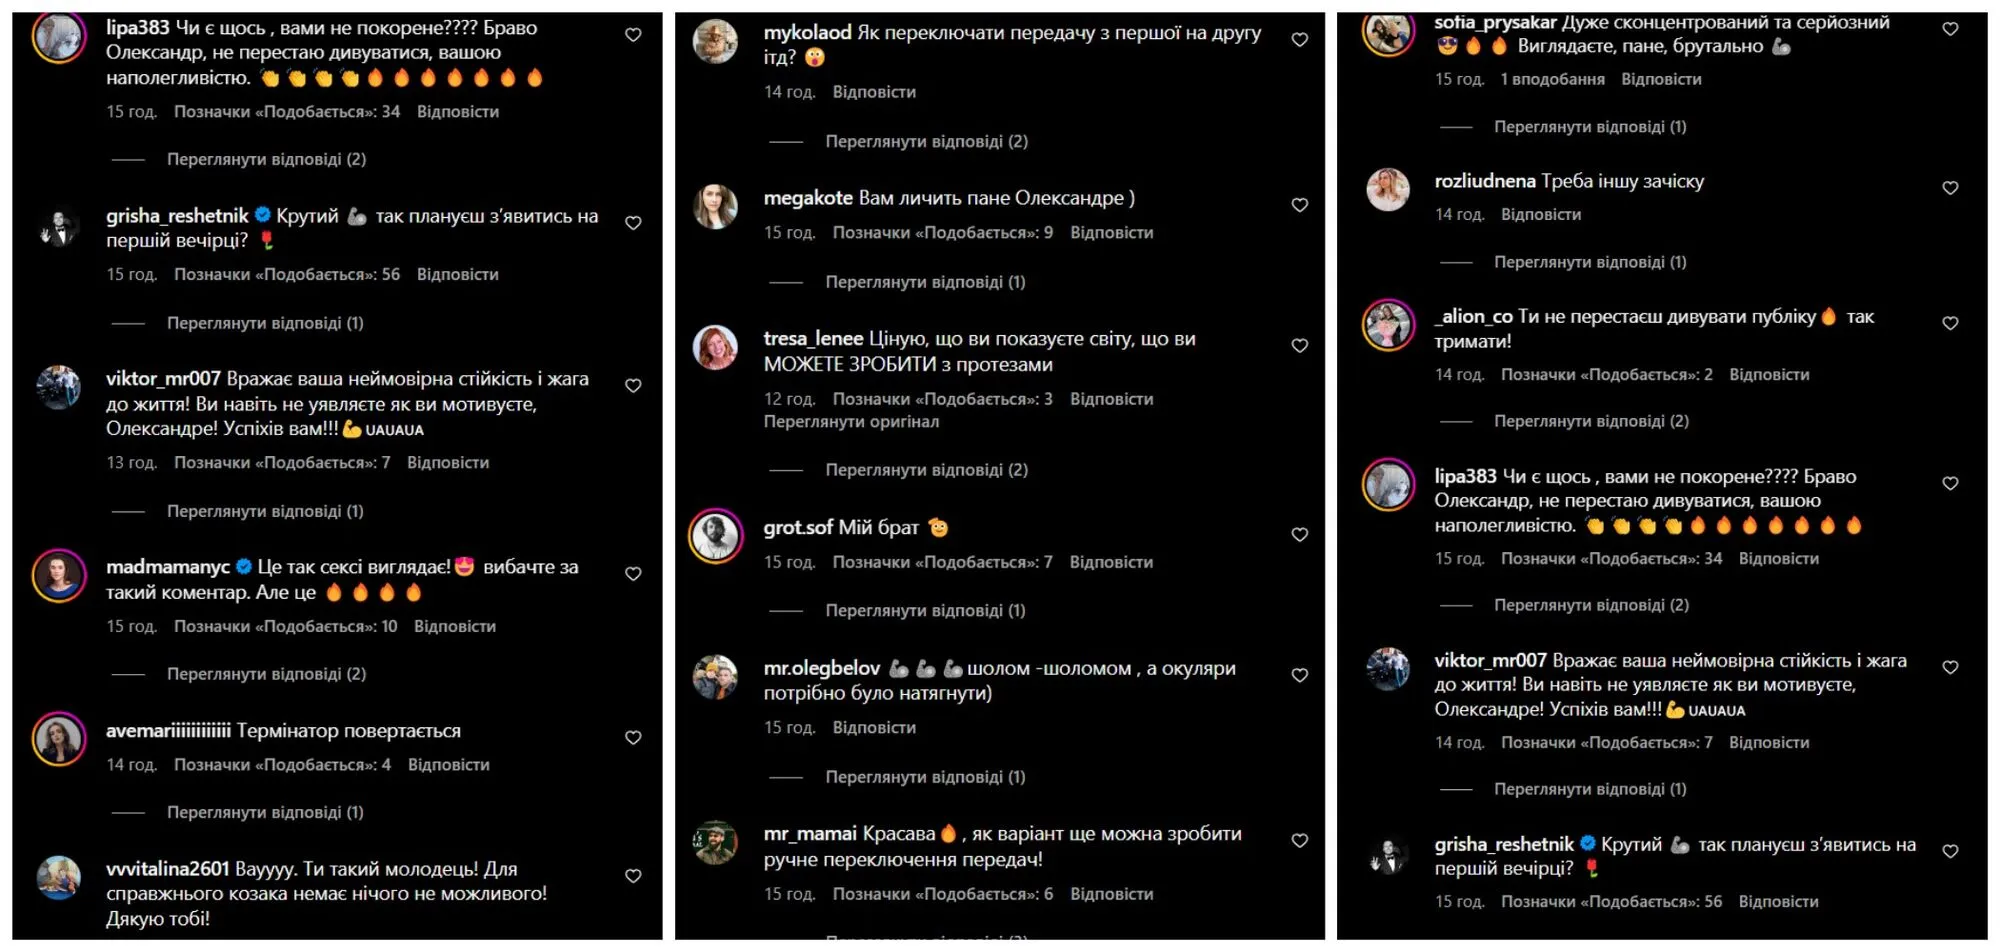Open the mr_mamai username profile link
This screenshot has width=2000, height=952.
[x=810, y=834]
